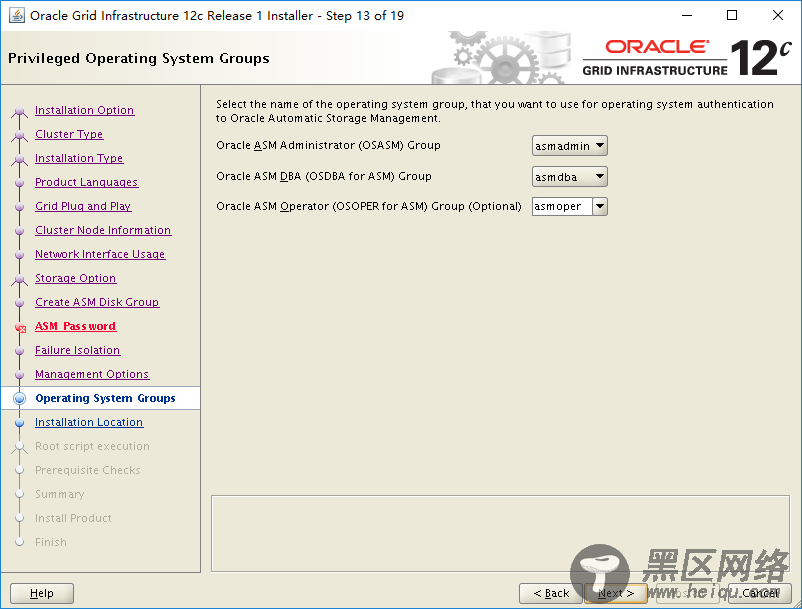Go to the Installation Location step
The width and height of the screenshot is (802, 609).
[x=89, y=423]
